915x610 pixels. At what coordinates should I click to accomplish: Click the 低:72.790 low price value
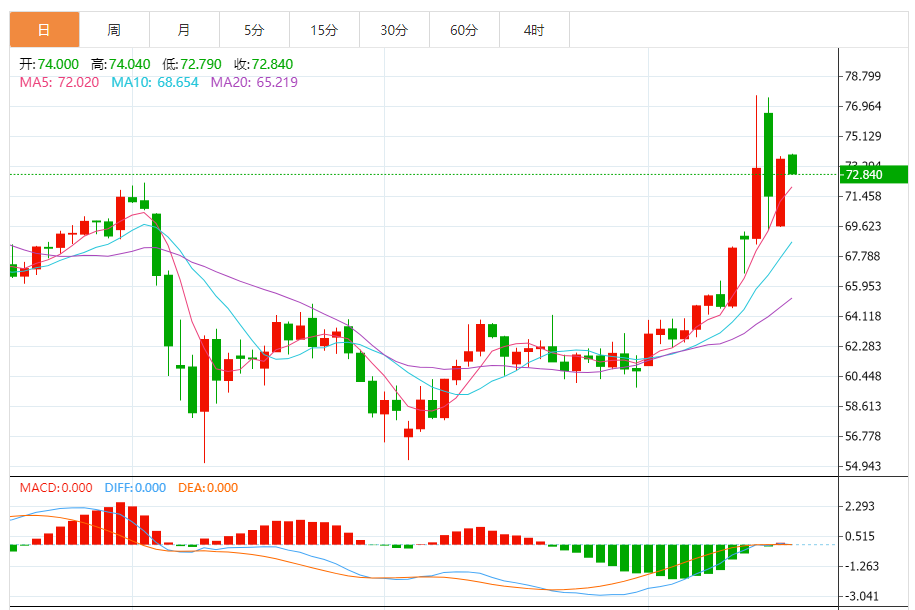pyautogui.click(x=192, y=64)
